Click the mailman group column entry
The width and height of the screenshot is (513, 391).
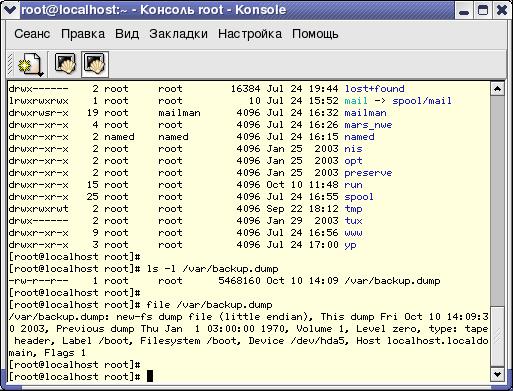[x=179, y=113]
